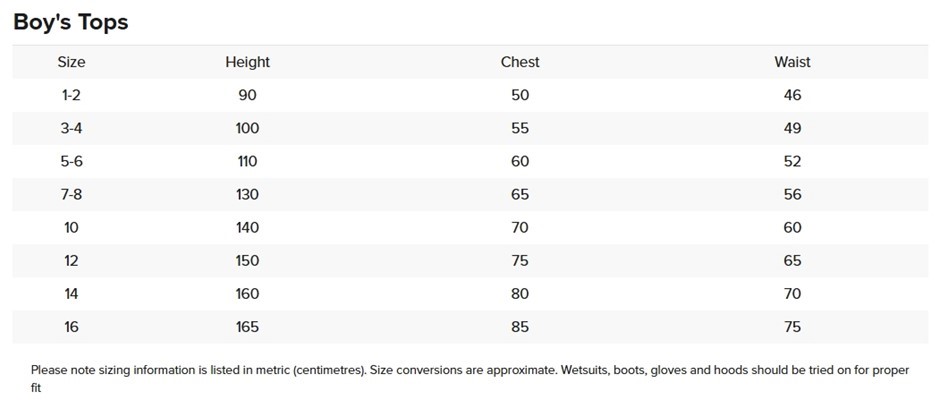Click the metric sizing note text
Screen dimensions: 940x408
(x=469, y=370)
